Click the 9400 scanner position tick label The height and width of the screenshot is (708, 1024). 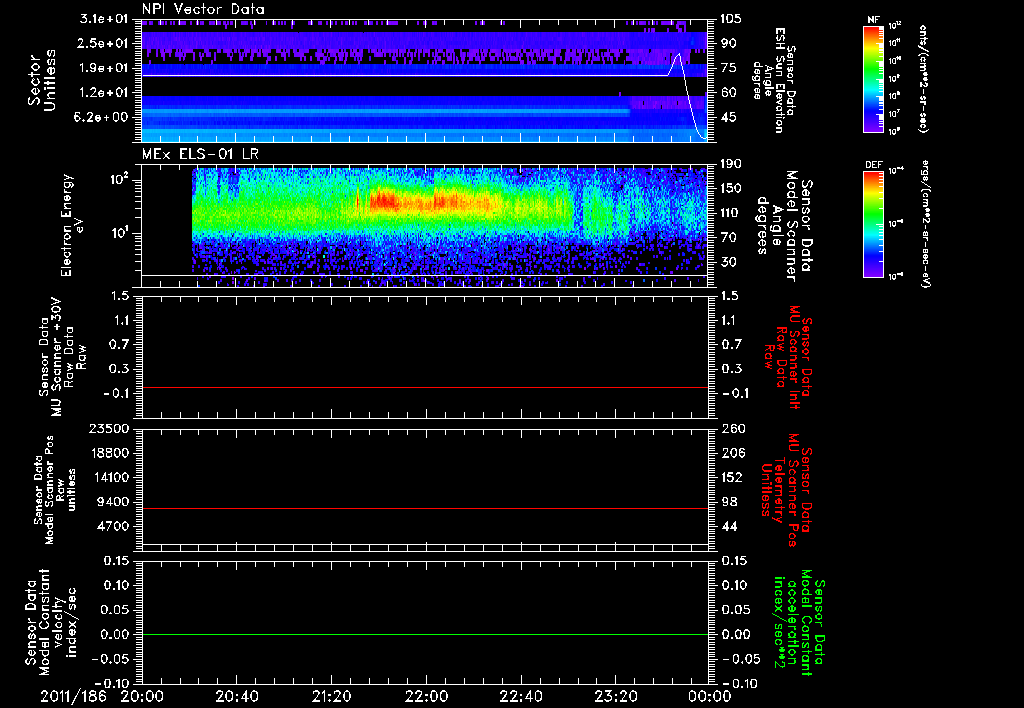(113, 502)
